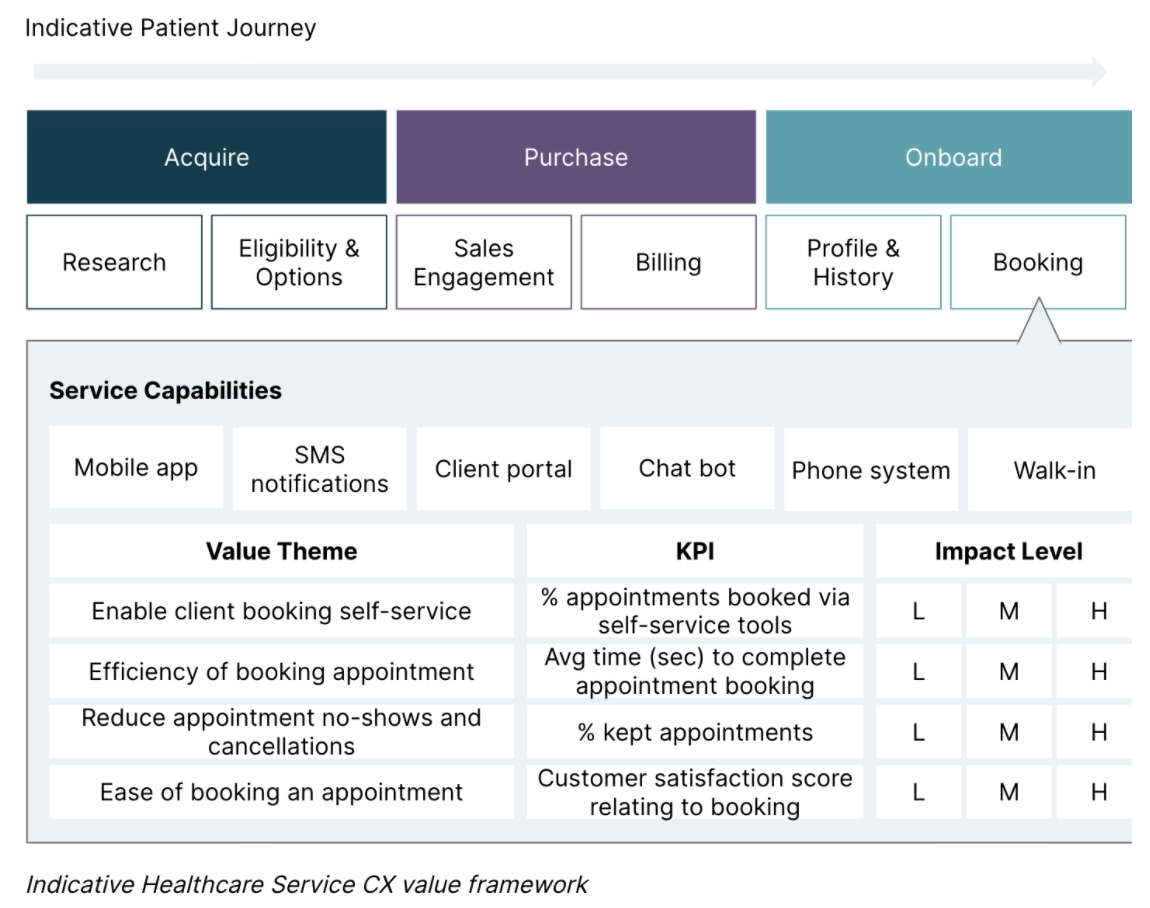Set H impact for % kept appointments

click(1098, 732)
